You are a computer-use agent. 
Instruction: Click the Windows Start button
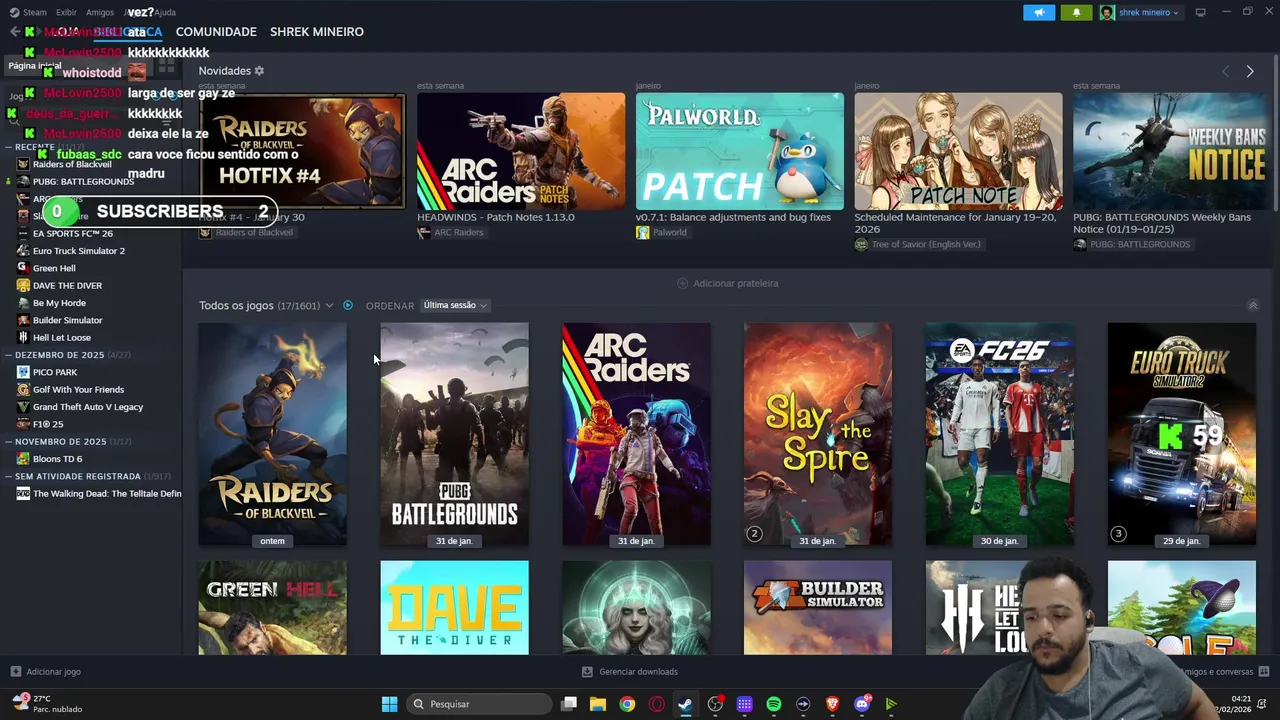pos(389,704)
